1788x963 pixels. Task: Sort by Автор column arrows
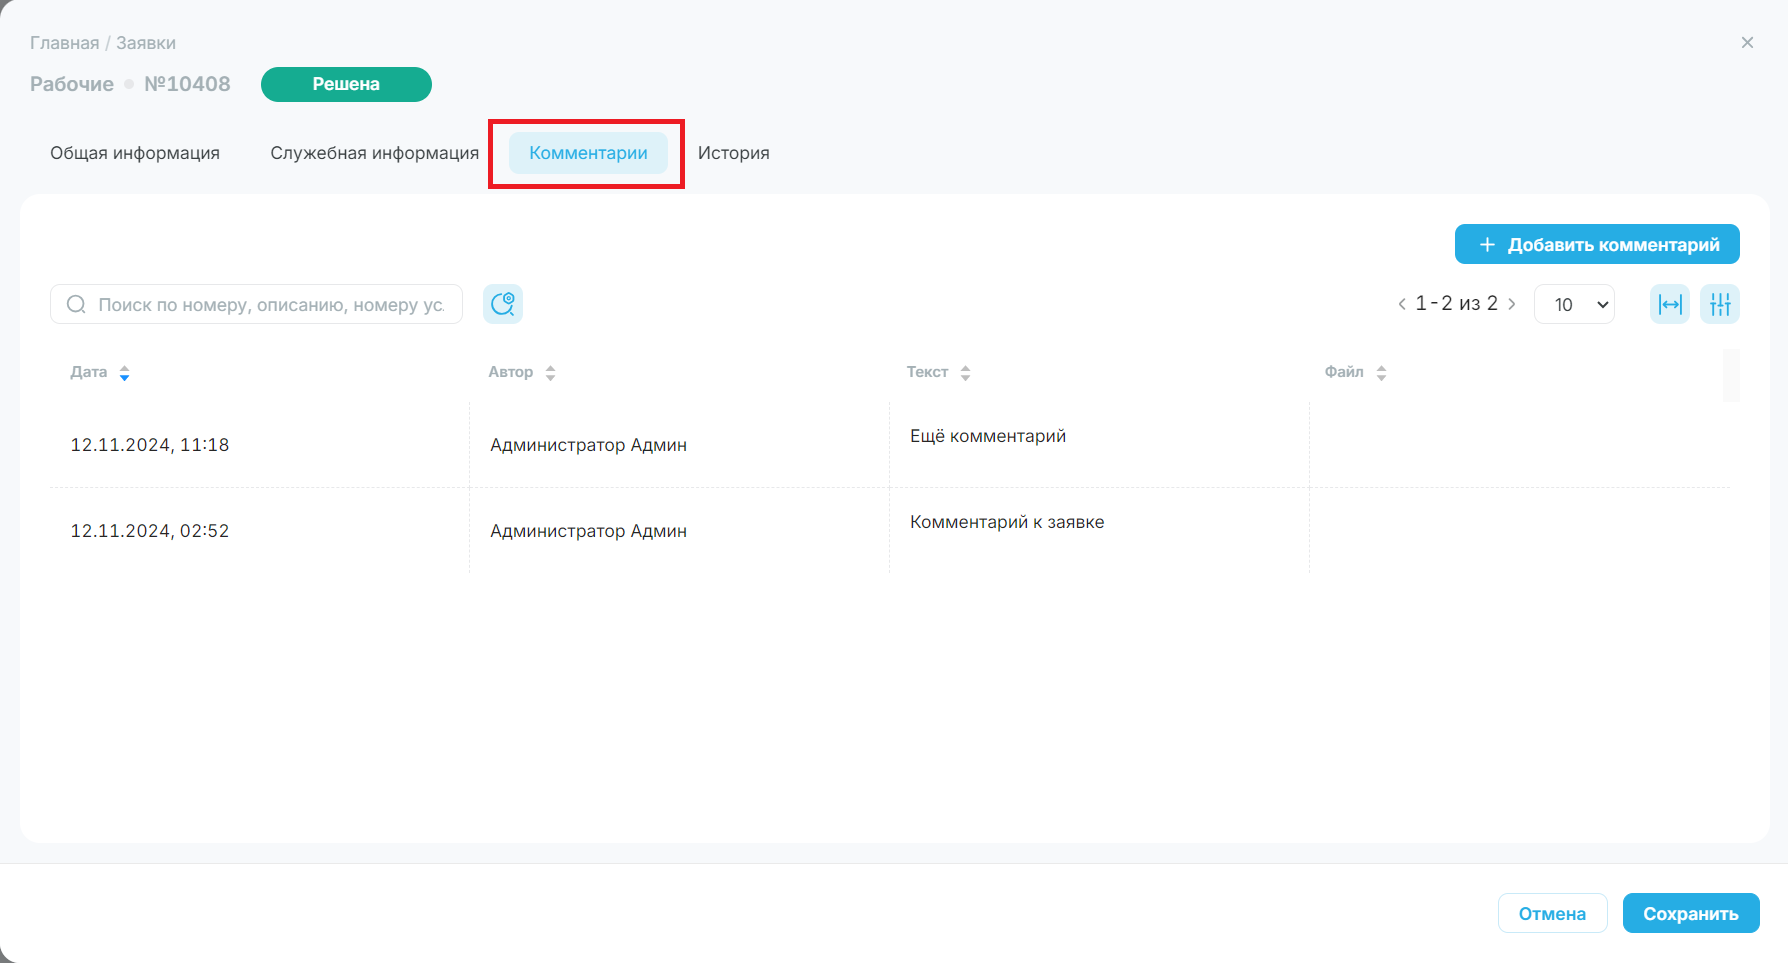click(550, 373)
